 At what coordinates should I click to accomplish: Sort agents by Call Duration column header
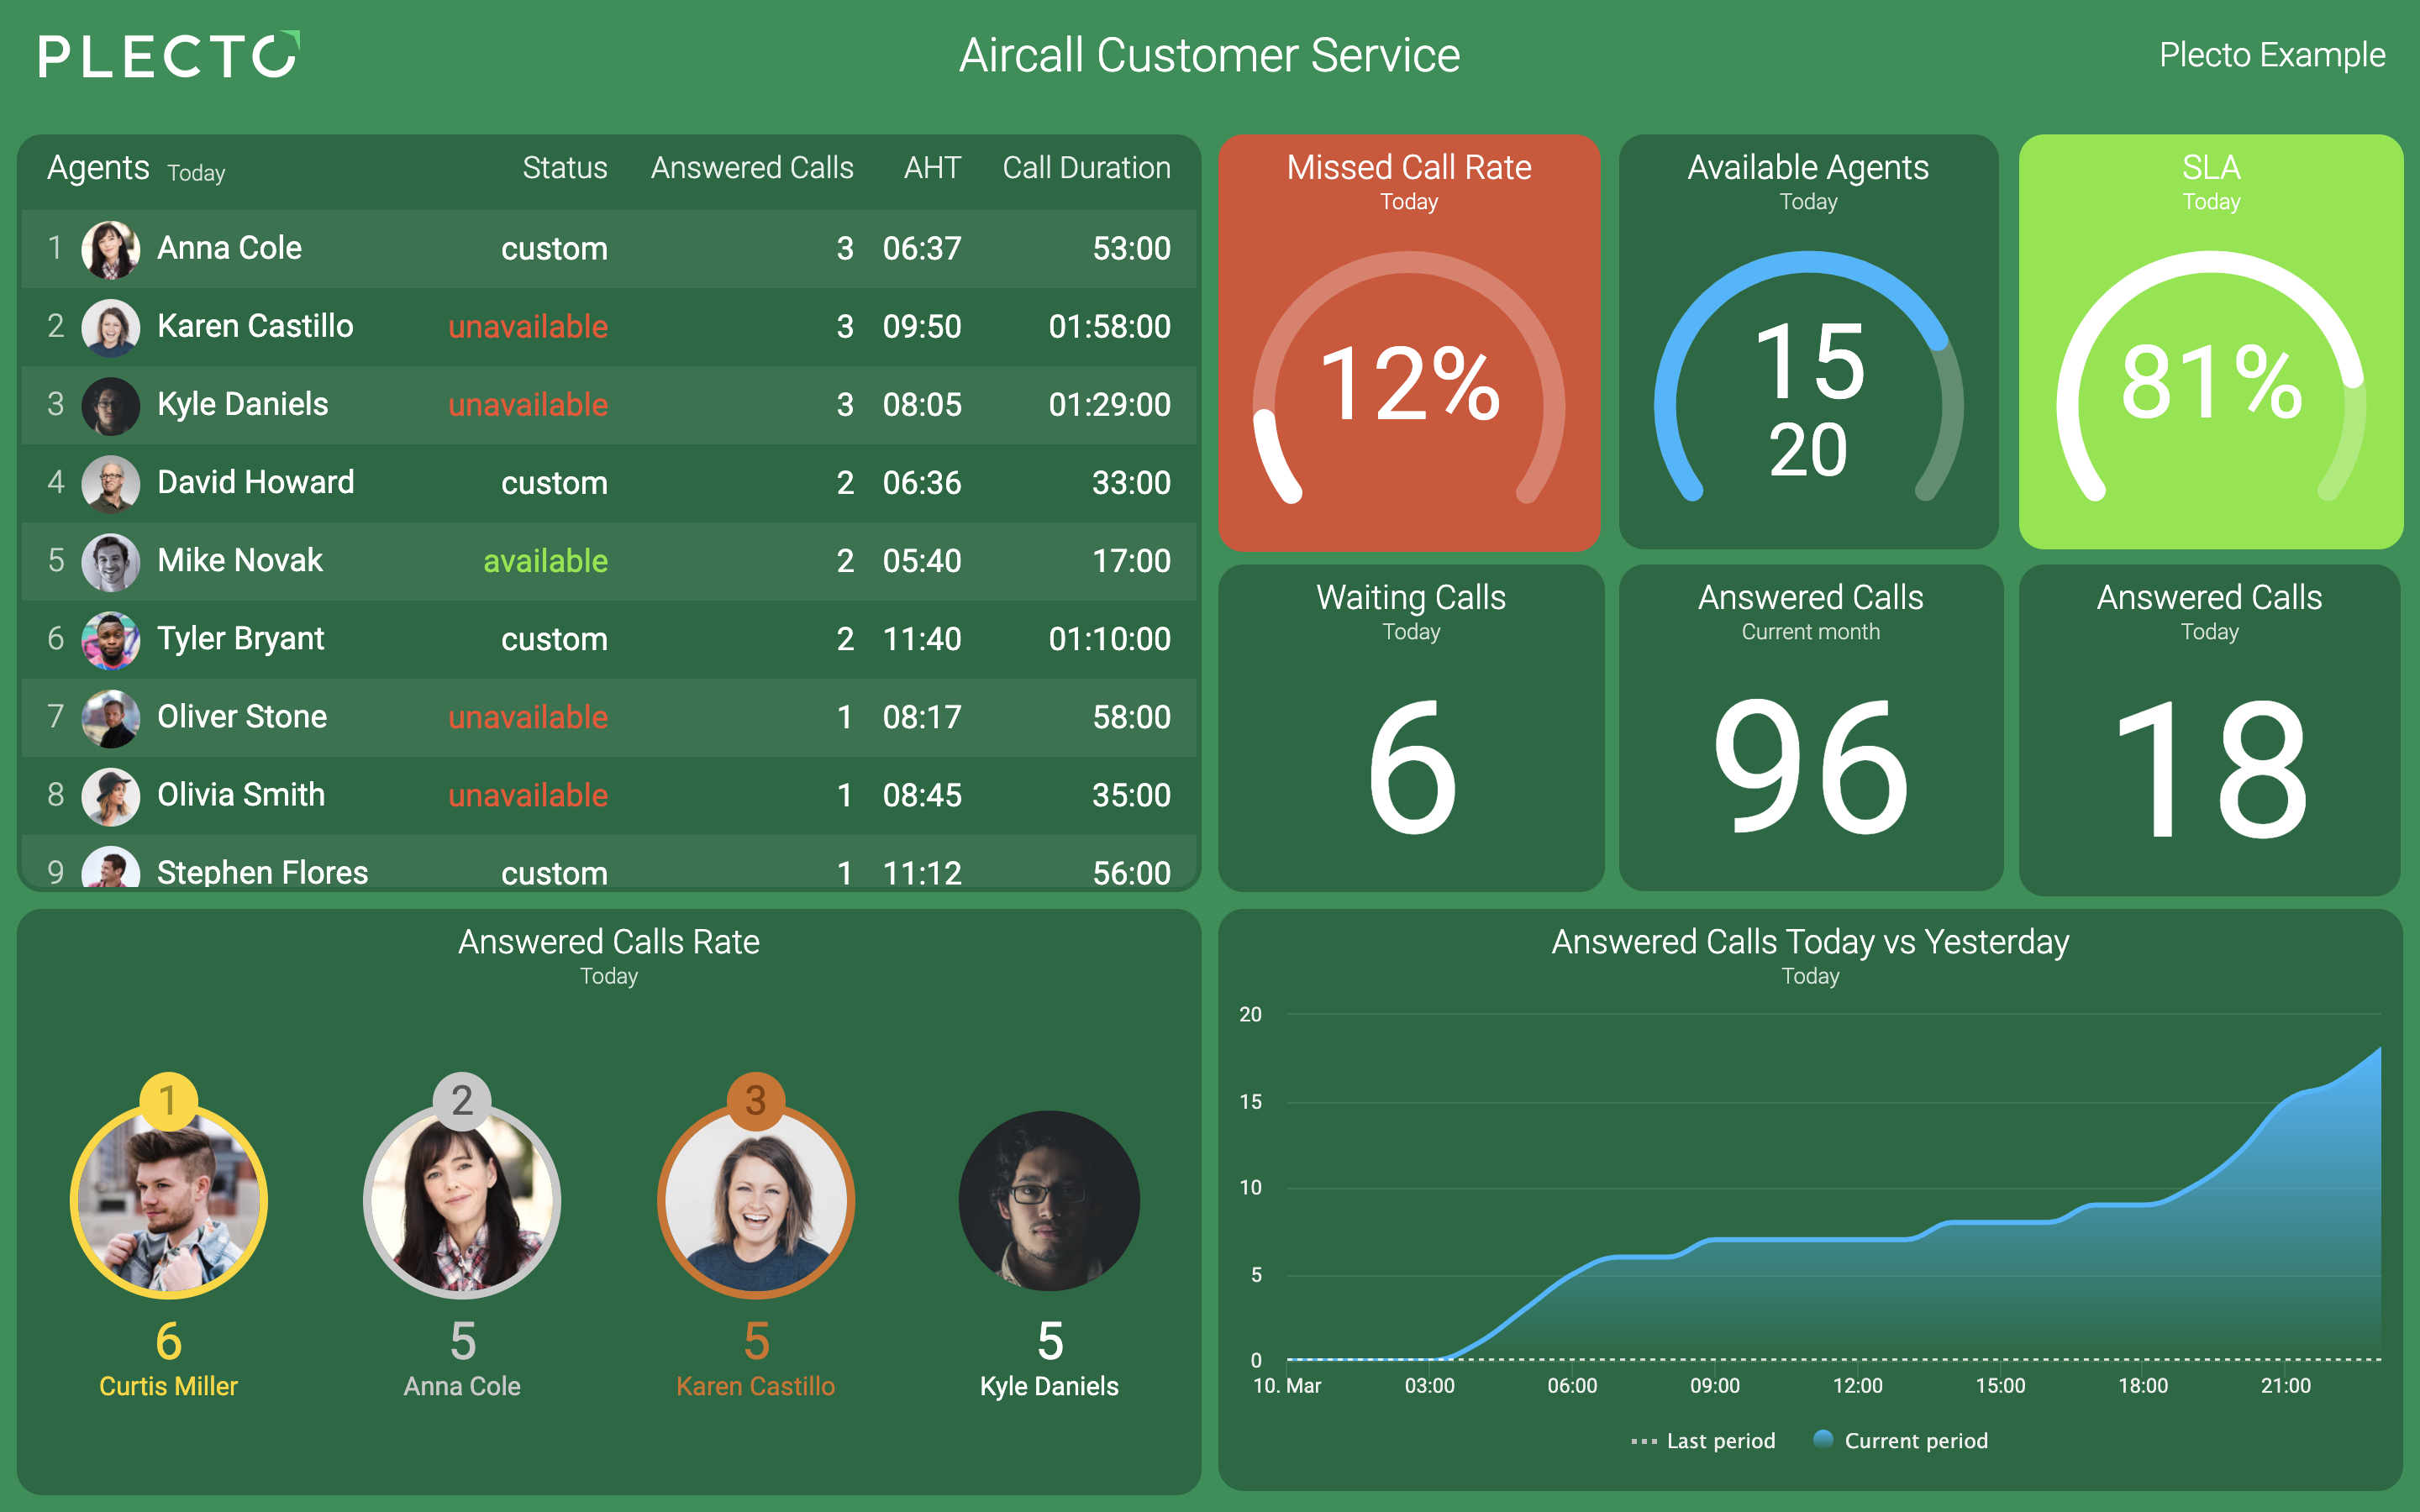click(x=1086, y=168)
